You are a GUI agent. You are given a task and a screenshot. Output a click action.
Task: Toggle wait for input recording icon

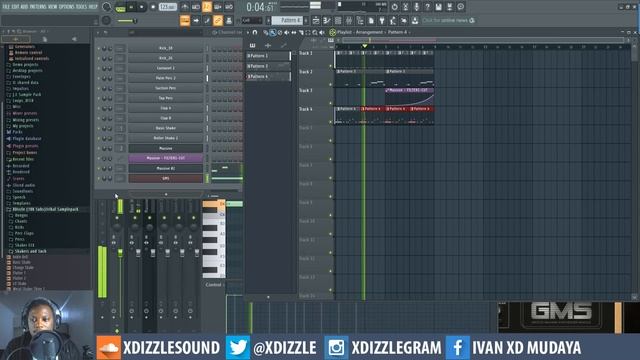coord(196,7)
